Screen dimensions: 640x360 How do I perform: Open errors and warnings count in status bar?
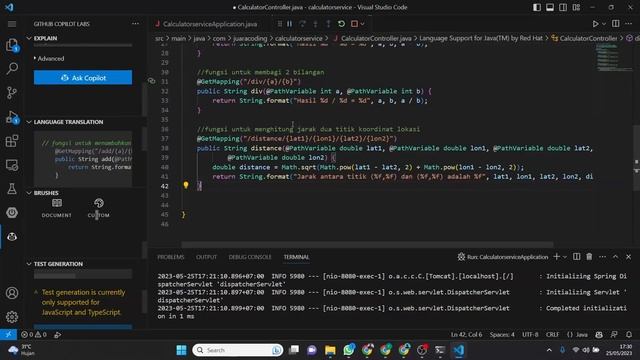tap(34, 334)
